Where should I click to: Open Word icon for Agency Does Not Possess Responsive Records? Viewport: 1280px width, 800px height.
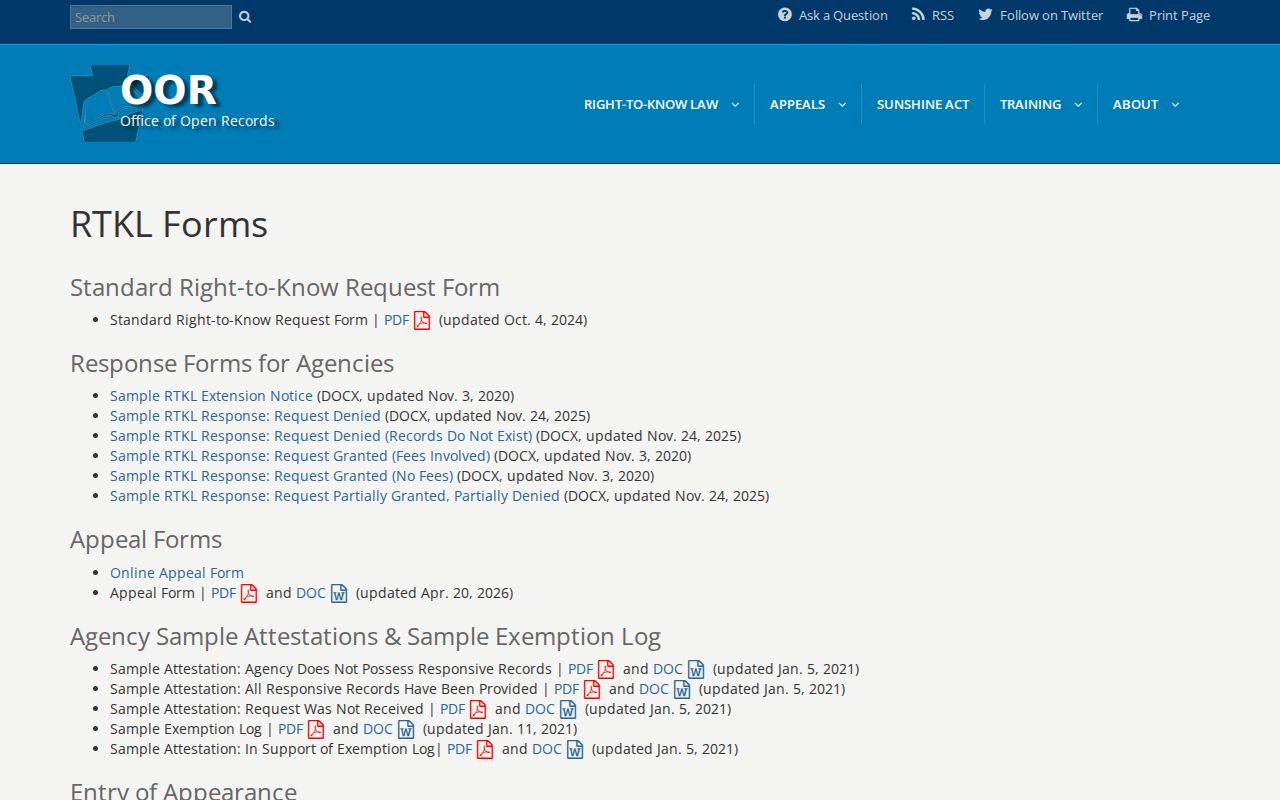click(696, 670)
